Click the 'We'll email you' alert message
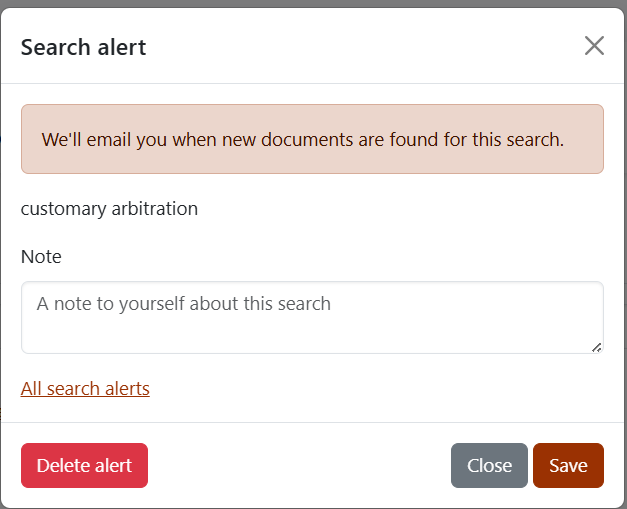 [x=303, y=140]
